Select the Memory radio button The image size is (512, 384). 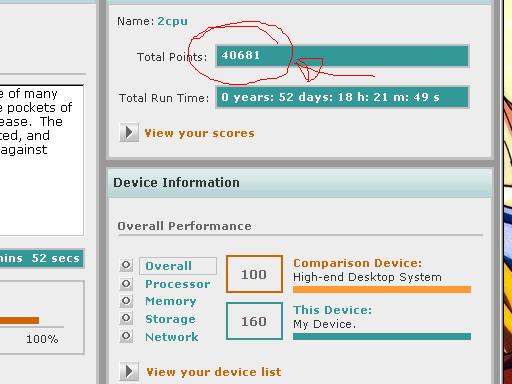point(126,301)
